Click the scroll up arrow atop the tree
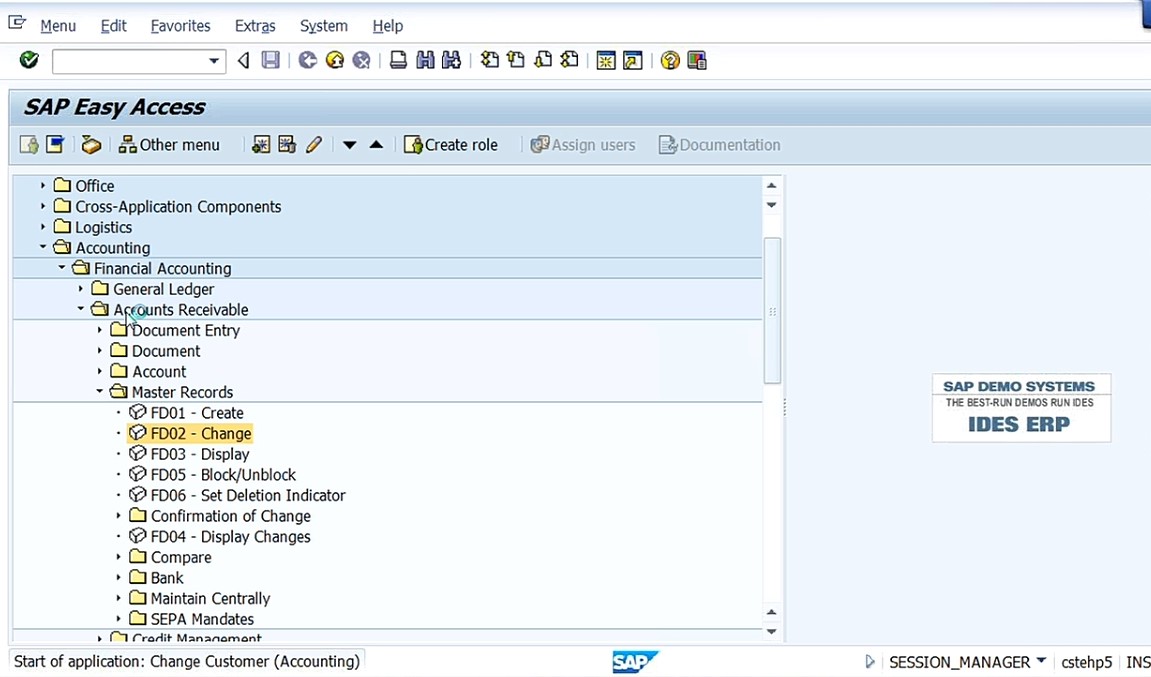Screen dimensions: 1151x677 (x=771, y=185)
